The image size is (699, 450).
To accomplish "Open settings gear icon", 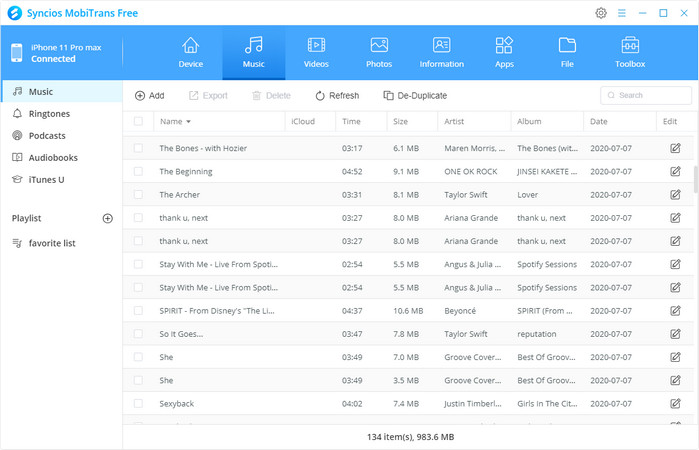I will tap(601, 13).
